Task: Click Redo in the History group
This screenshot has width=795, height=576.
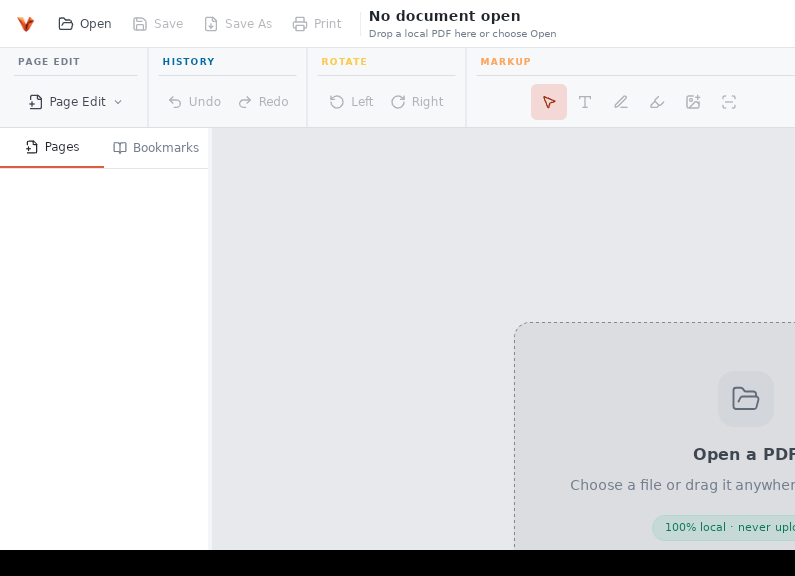Action: tap(264, 102)
